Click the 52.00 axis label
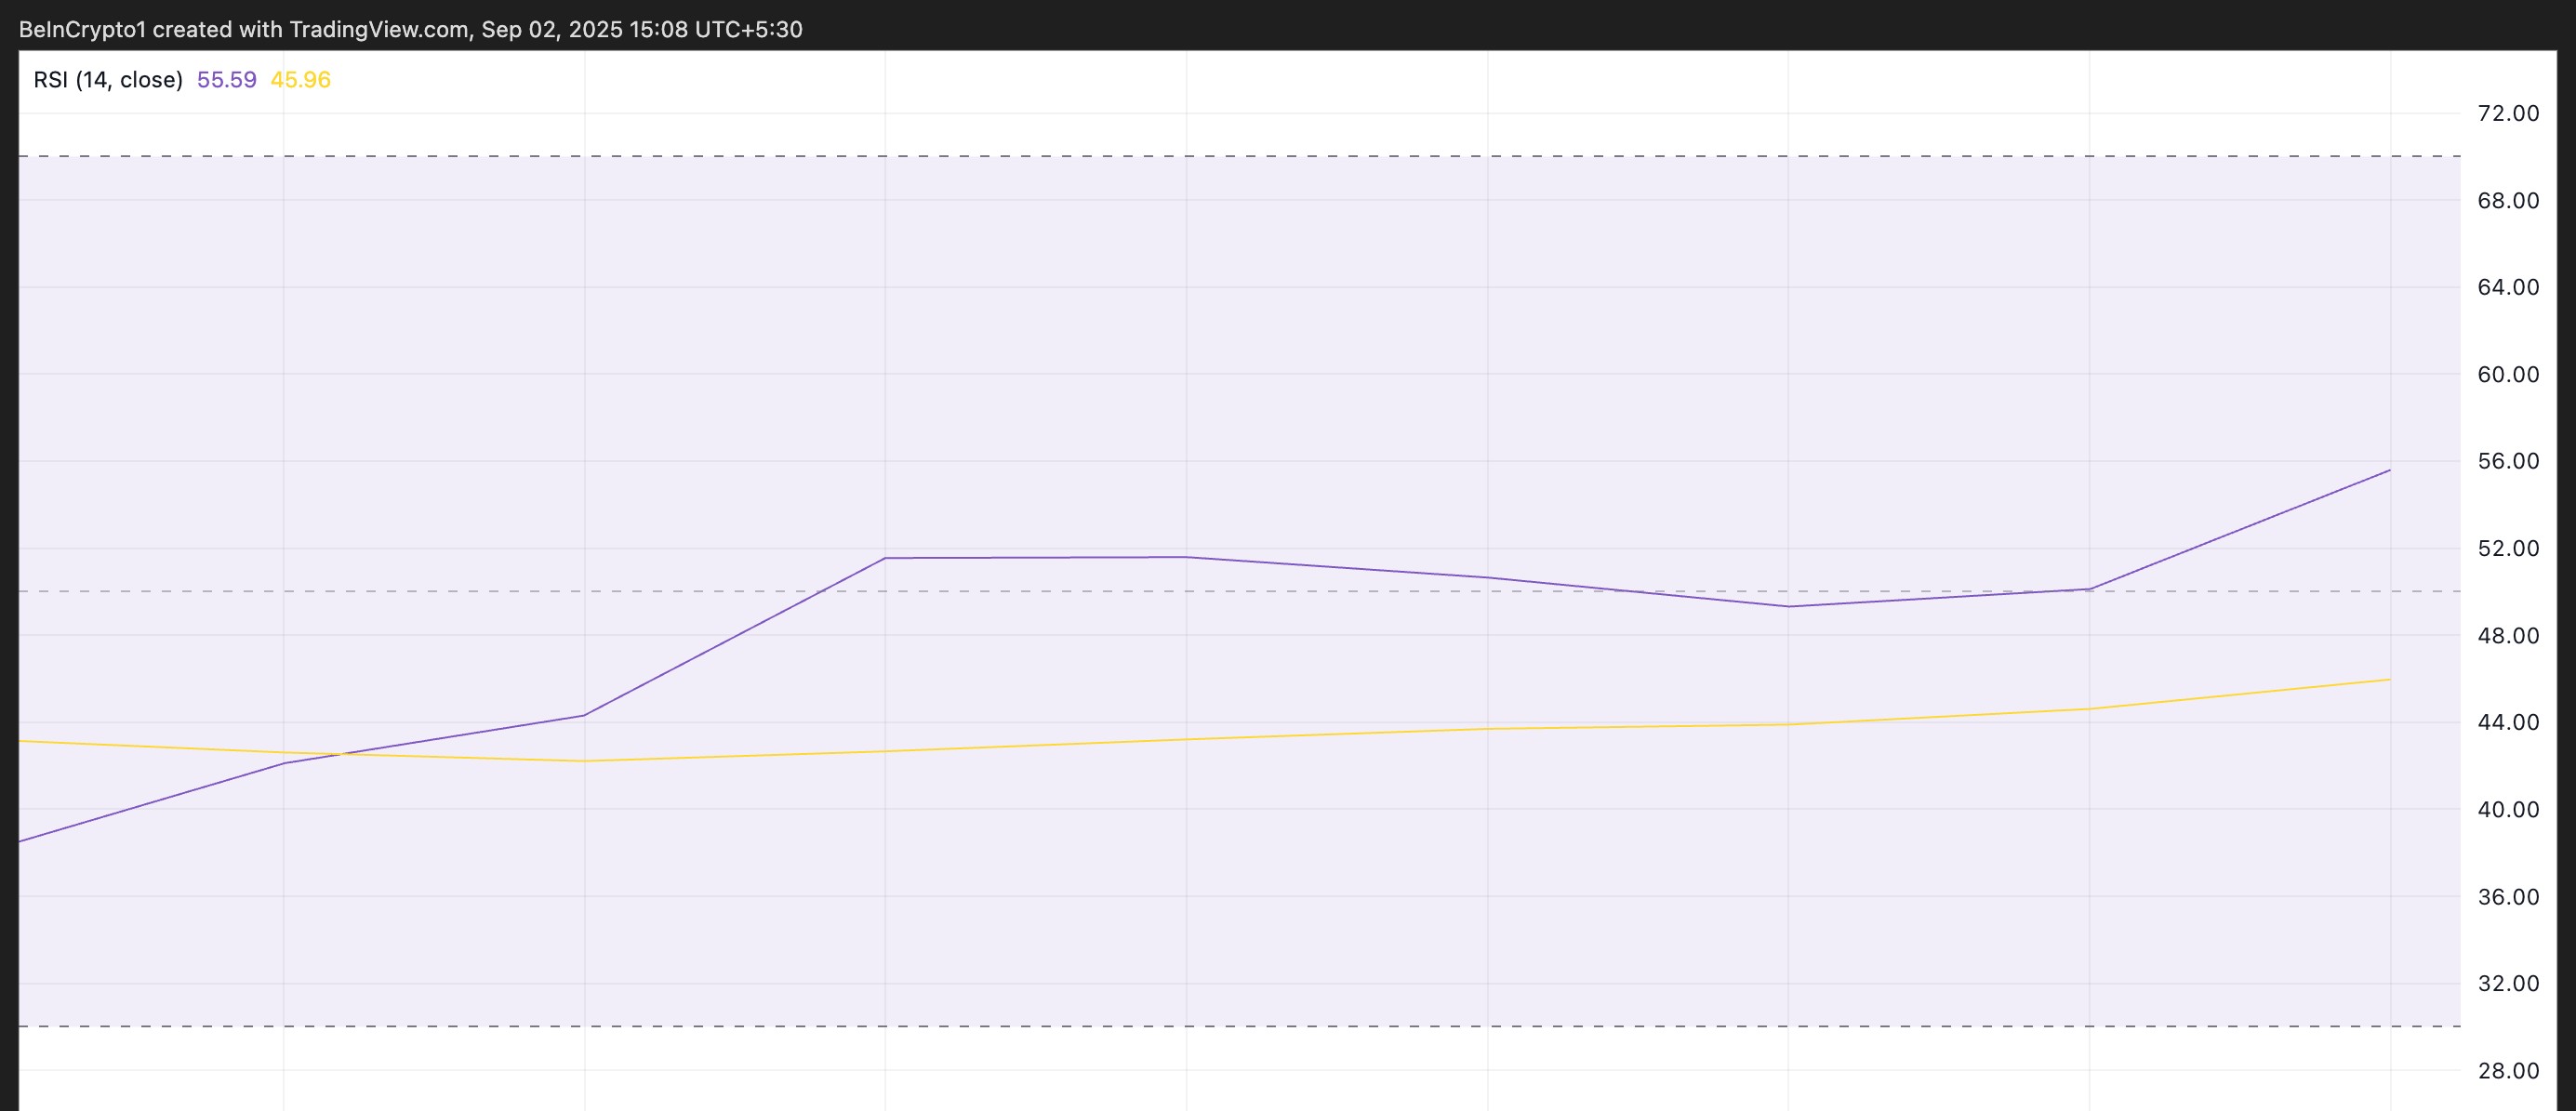This screenshot has width=2576, height=1111. click(2508, 548)
